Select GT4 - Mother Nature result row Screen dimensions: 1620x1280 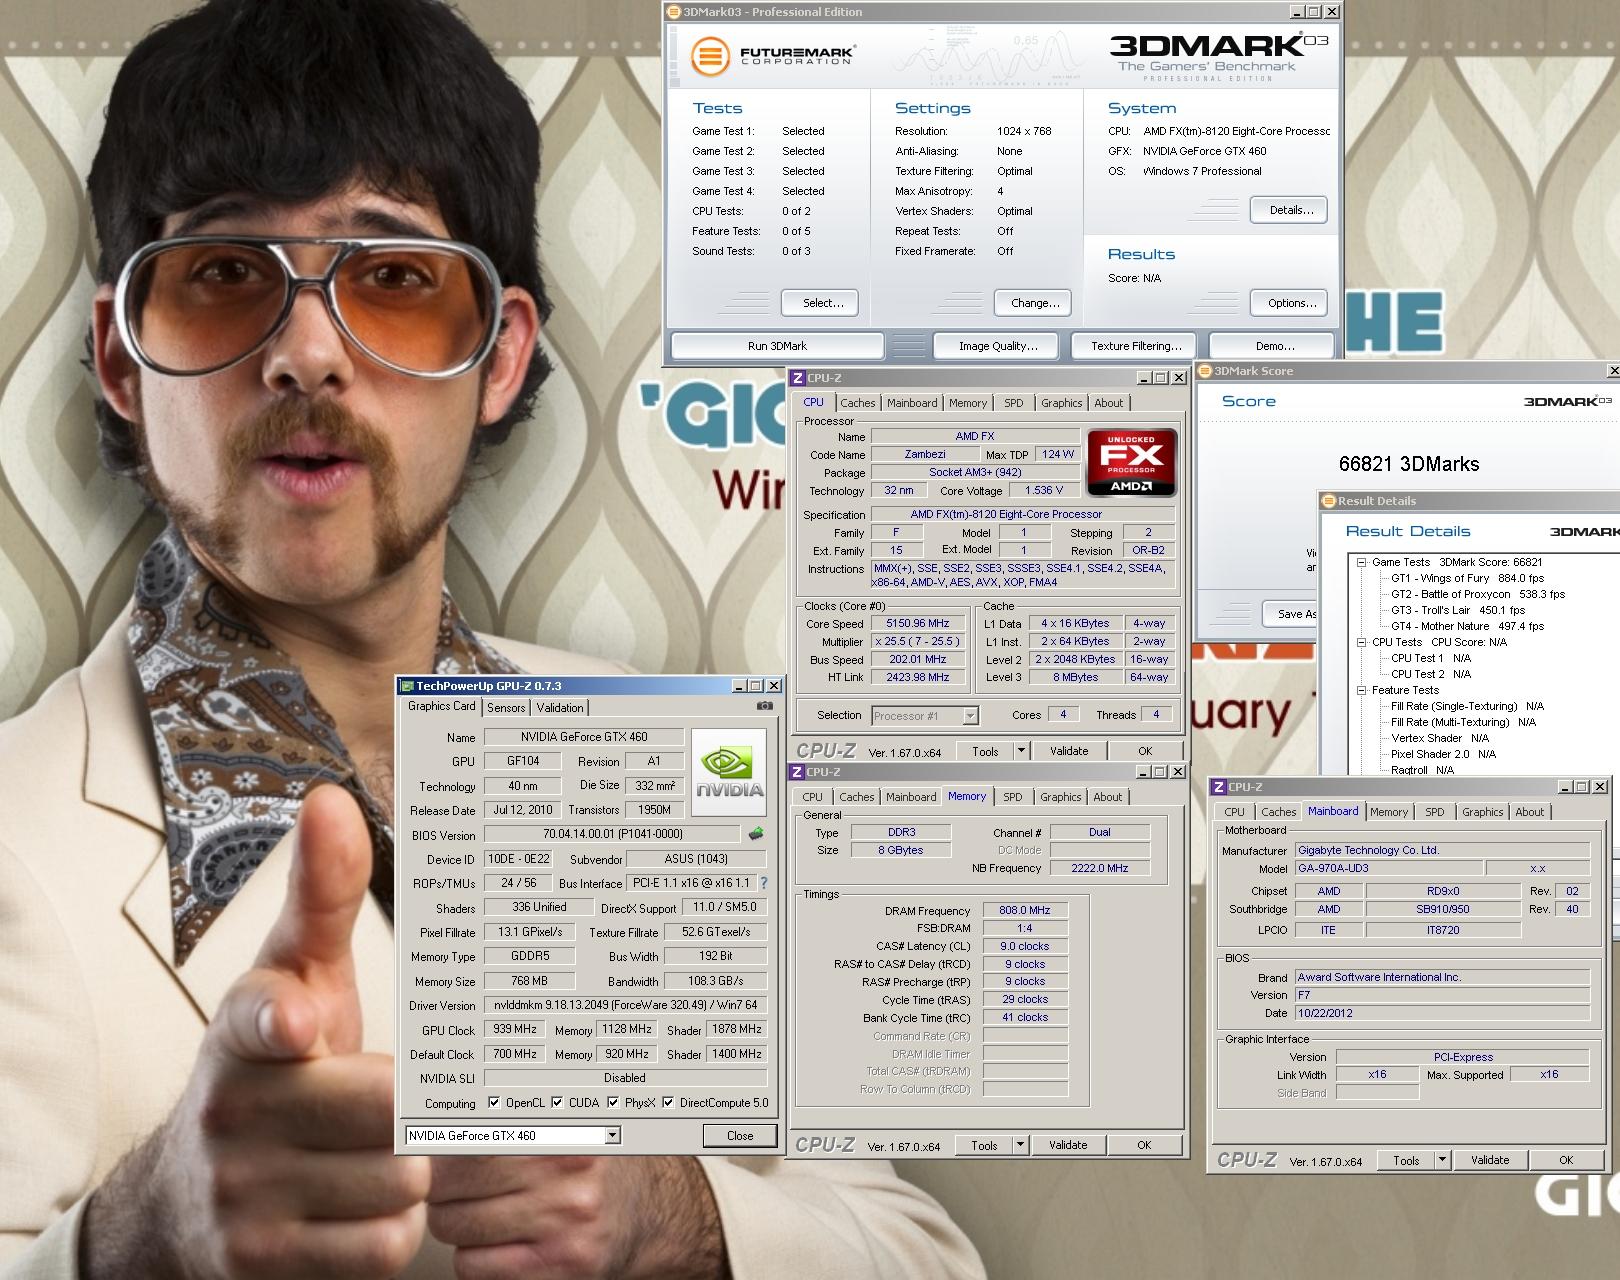click(x=1467, y=626)
